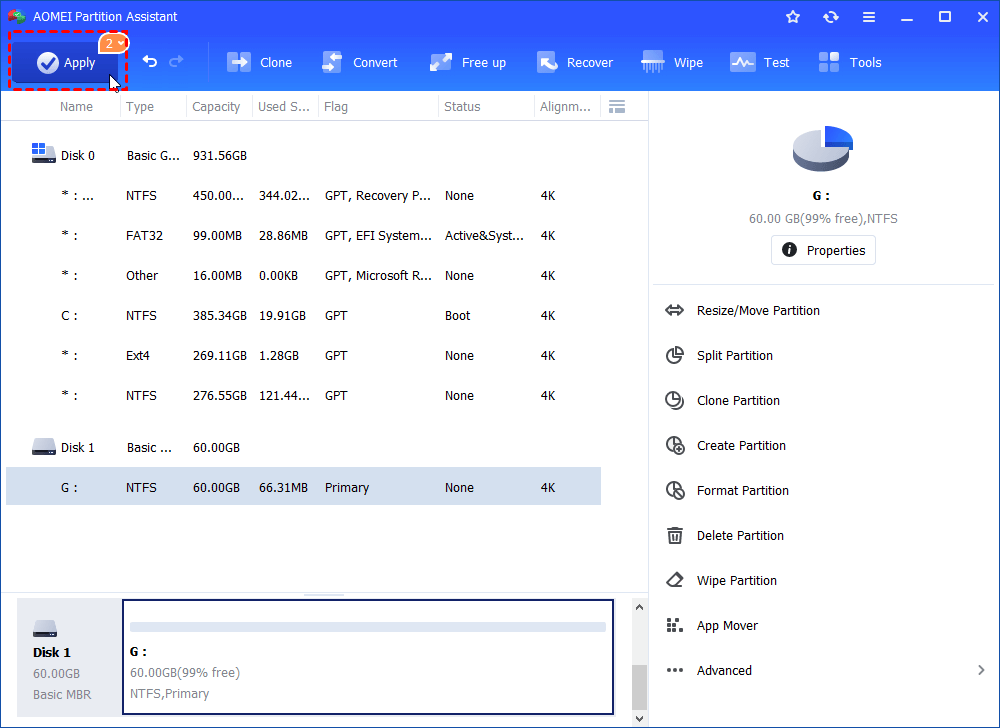The image size is (1000, 728).
Task: Open Properties for G: partition
Action: coord(823,250)
